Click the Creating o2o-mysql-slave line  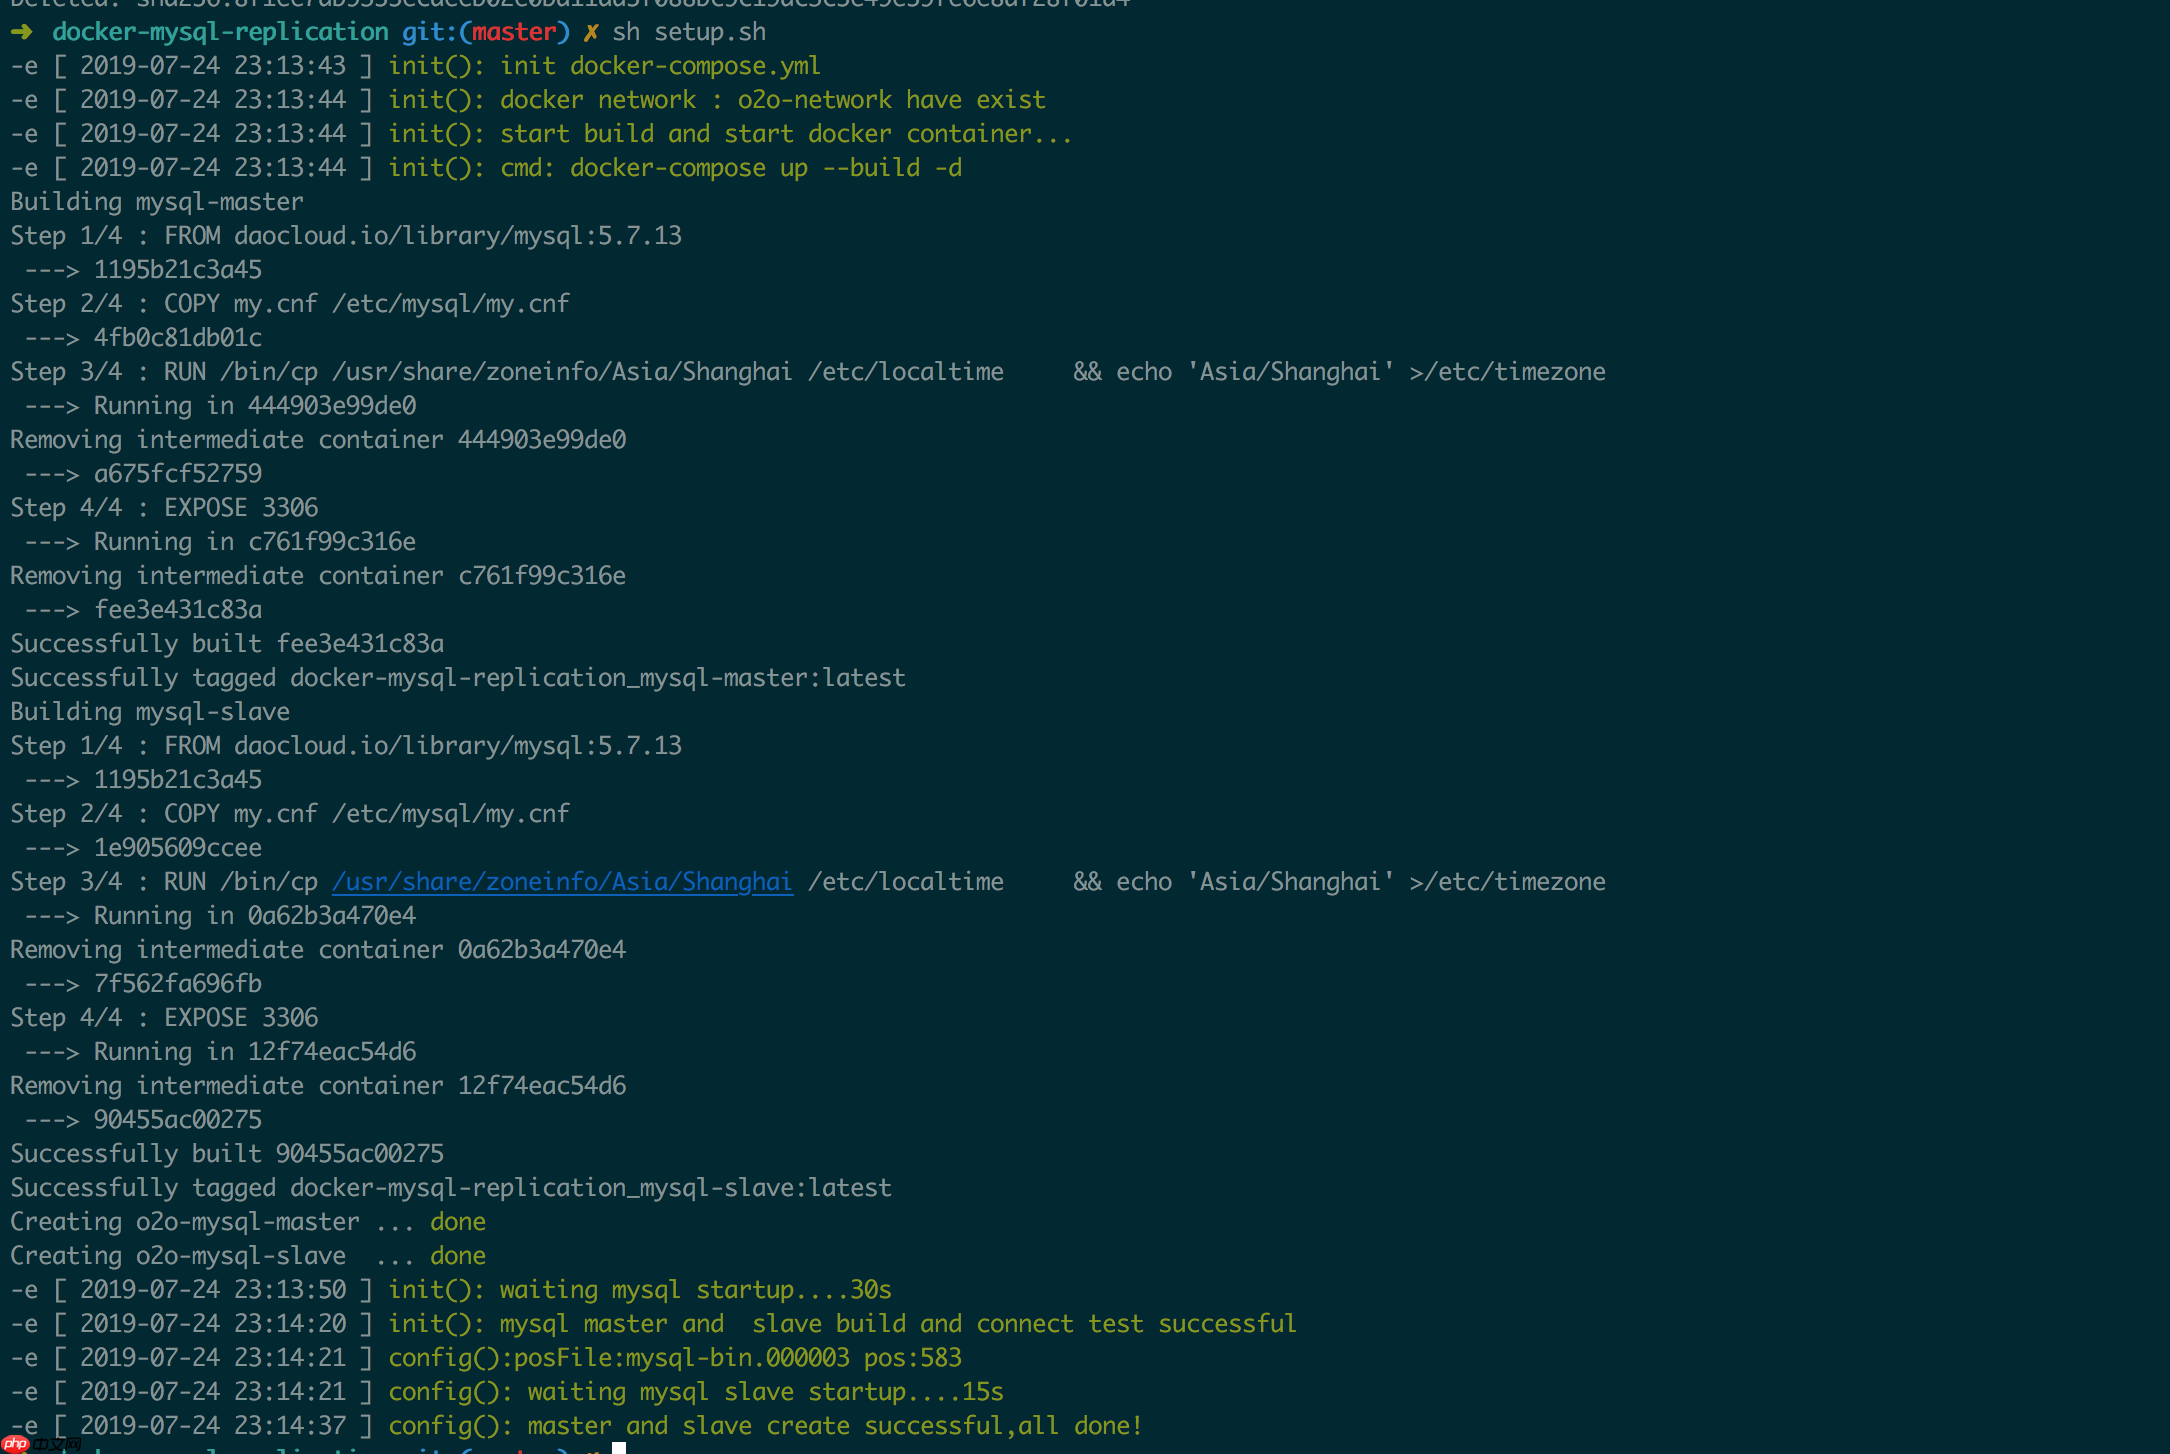point(178,1255)
